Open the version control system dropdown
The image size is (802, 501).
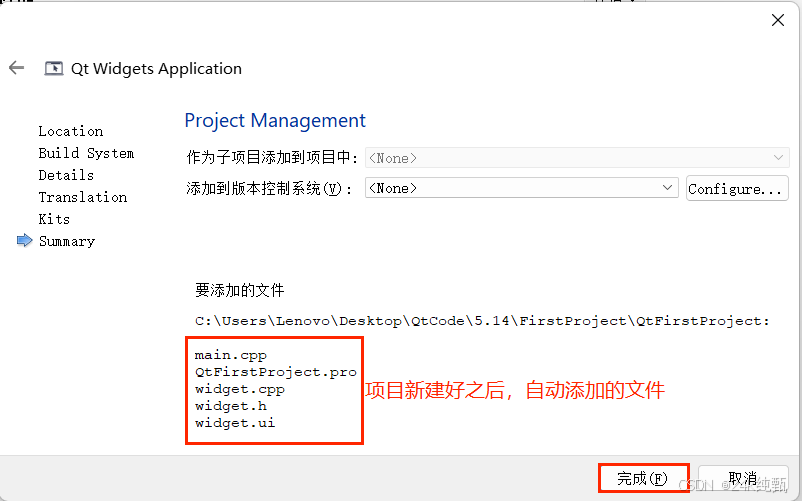522,188
